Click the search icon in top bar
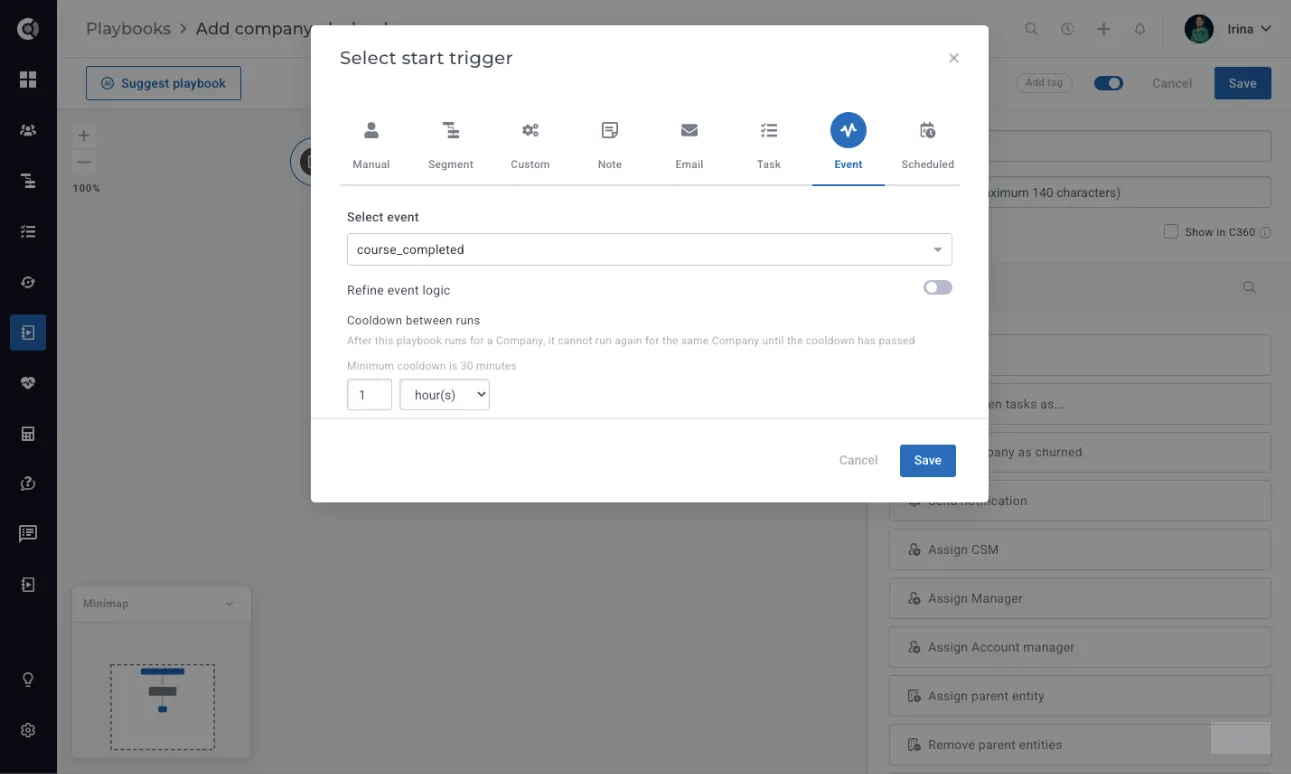The width and height of the screenshot is (1291, 774). pyautogui.click(x=1031, y=29)
